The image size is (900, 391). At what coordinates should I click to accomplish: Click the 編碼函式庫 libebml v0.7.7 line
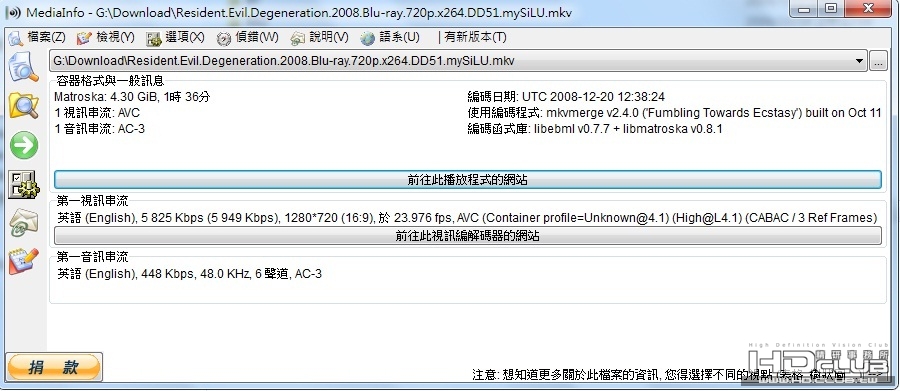[595, 129]
